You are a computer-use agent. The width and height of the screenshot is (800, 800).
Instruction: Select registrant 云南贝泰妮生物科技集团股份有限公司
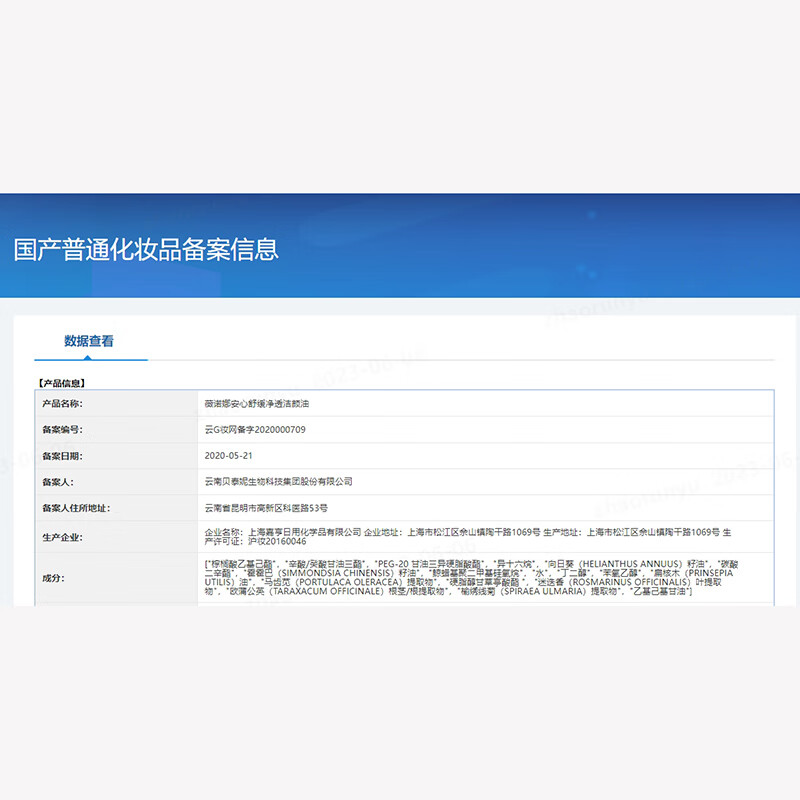click(x=278, y=481)
